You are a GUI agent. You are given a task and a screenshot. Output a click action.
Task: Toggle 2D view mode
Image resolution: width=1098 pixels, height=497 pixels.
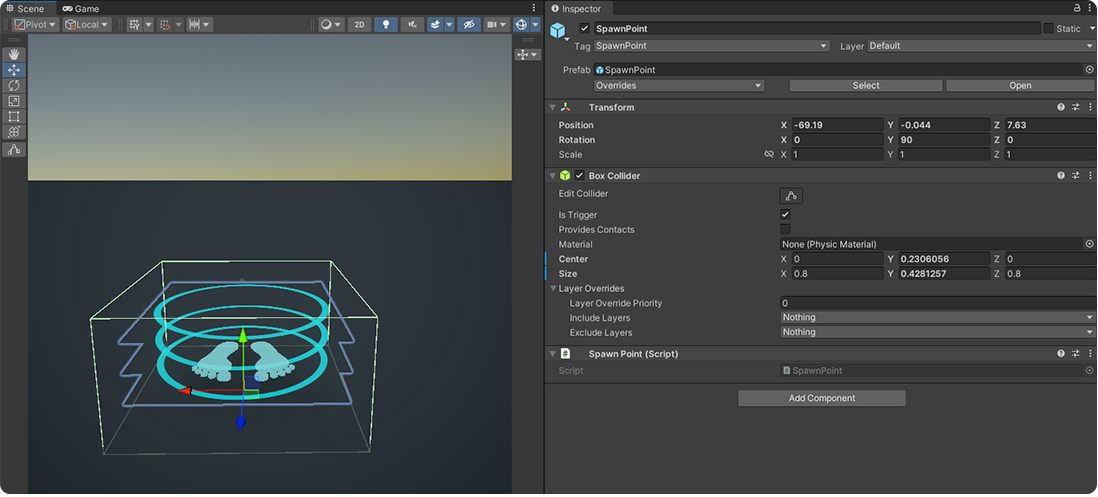coord(360,24)
